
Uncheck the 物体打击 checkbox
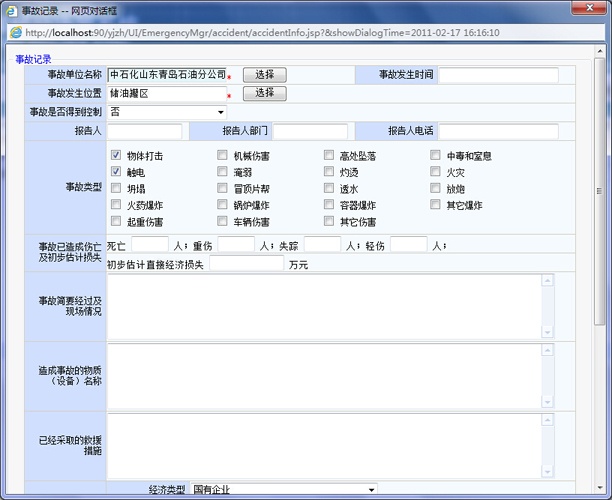(x=116, y=156)
